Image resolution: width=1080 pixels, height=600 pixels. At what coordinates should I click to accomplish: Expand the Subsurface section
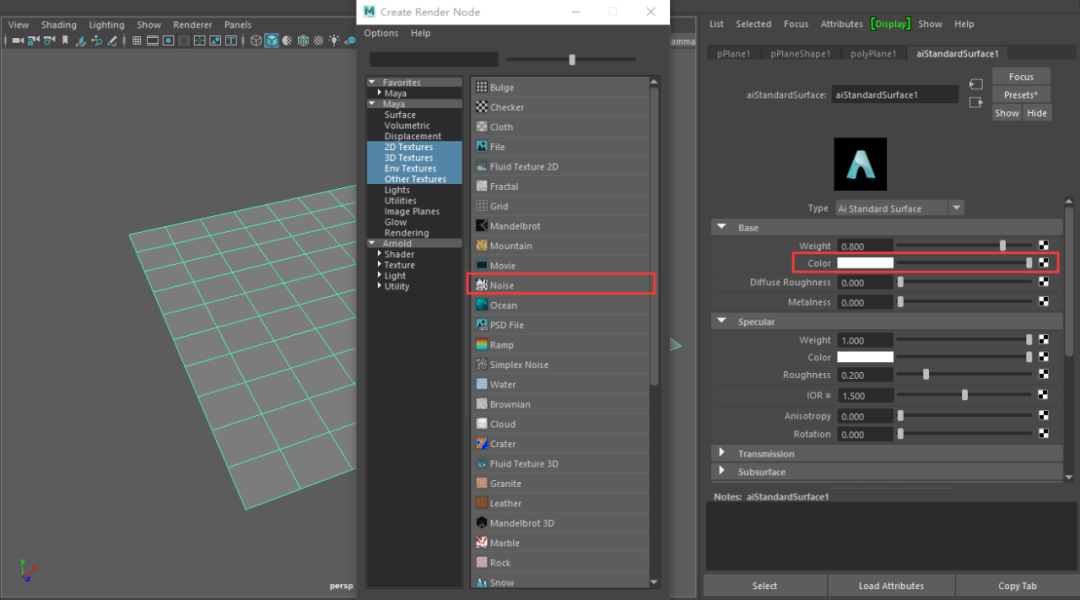(x=721, y=470)
